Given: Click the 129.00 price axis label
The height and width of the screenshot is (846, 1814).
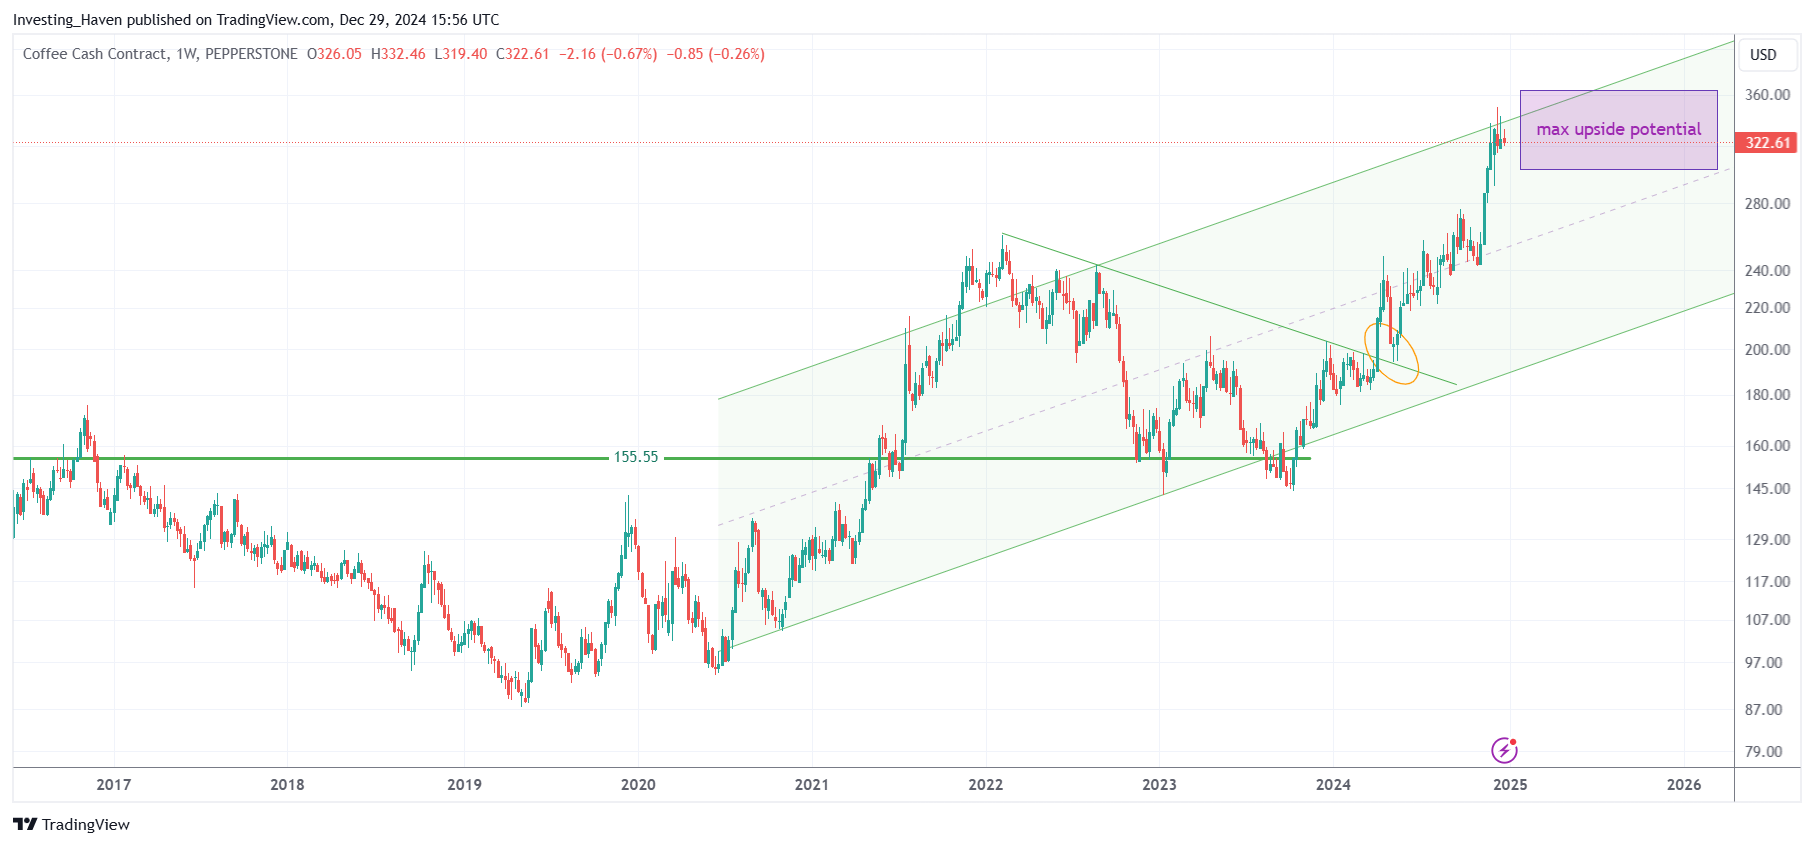Looking at the screenshot, I should click(1767, 540).
